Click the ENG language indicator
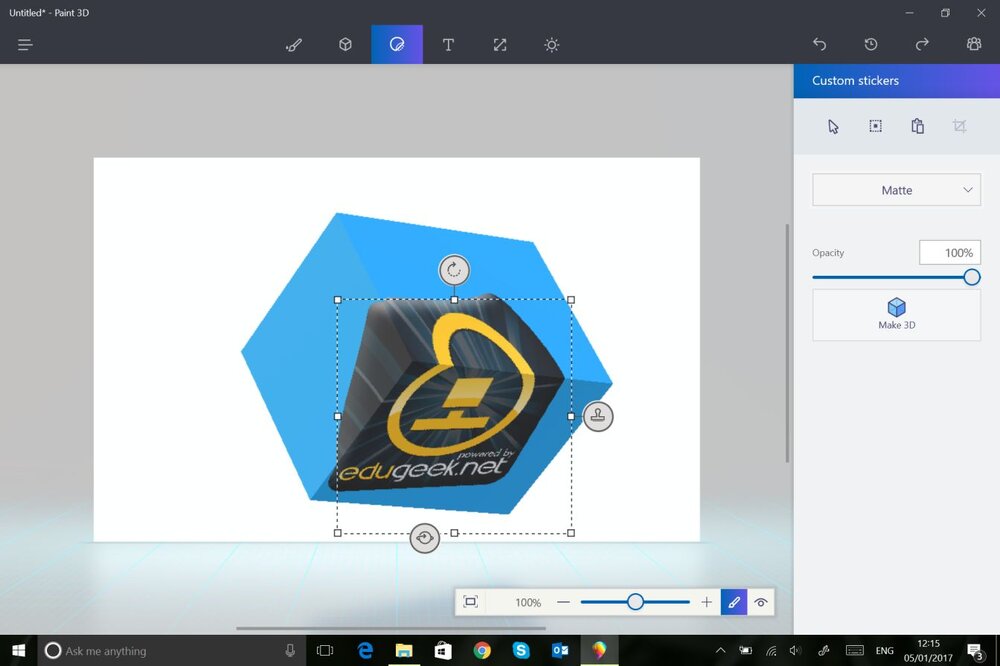The image size is (1000, 666). click(885, 651)
